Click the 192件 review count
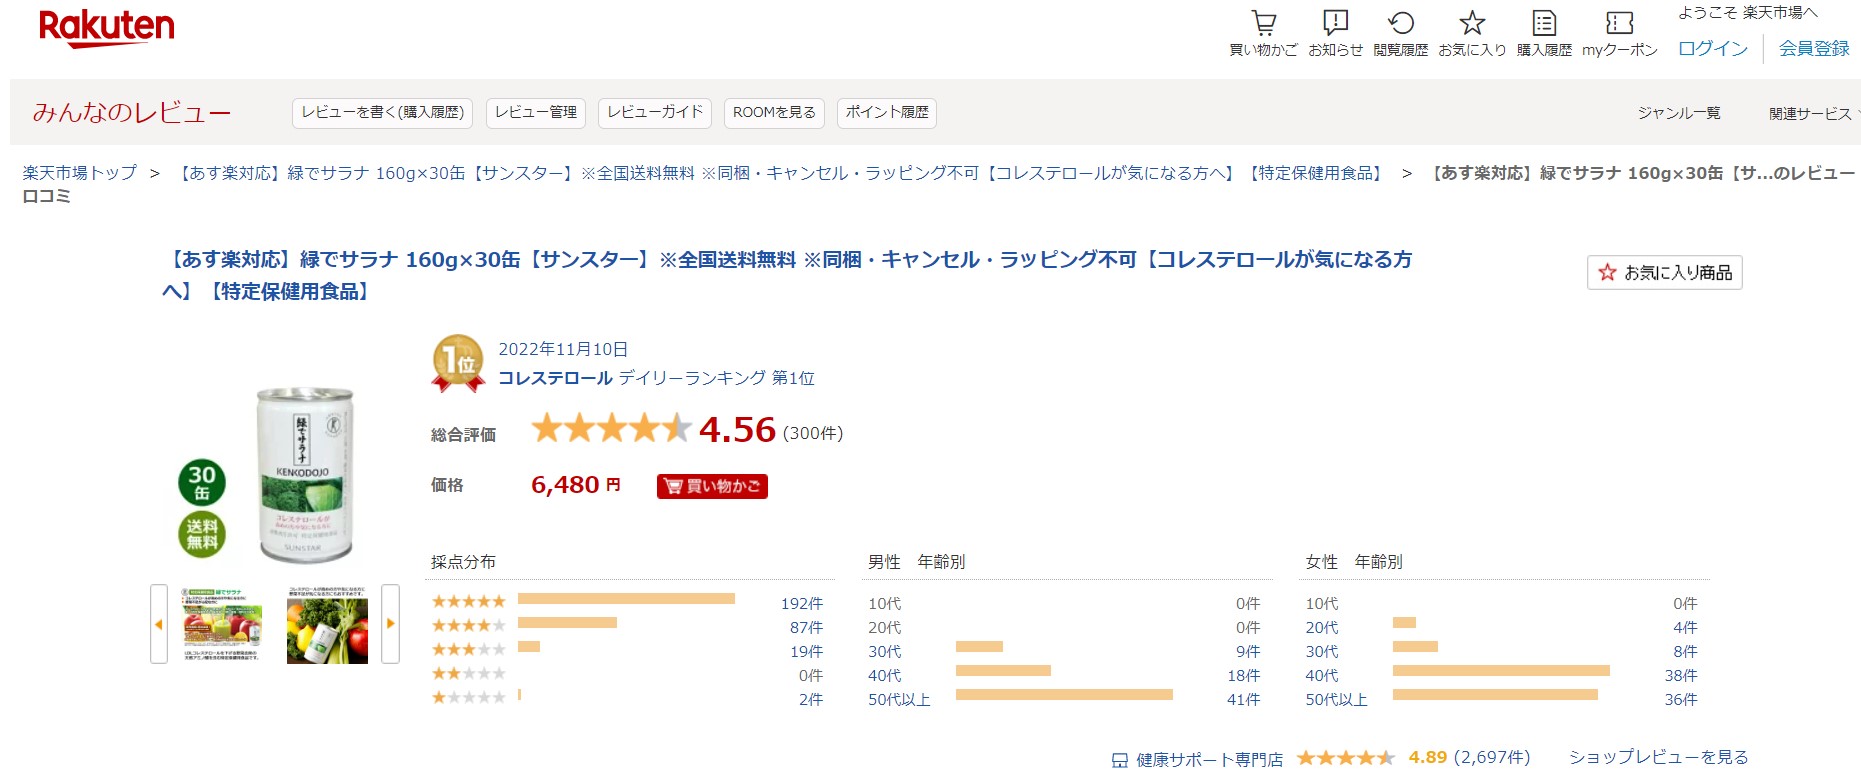This screenshot has height=782, width=1861. point(802,603)
